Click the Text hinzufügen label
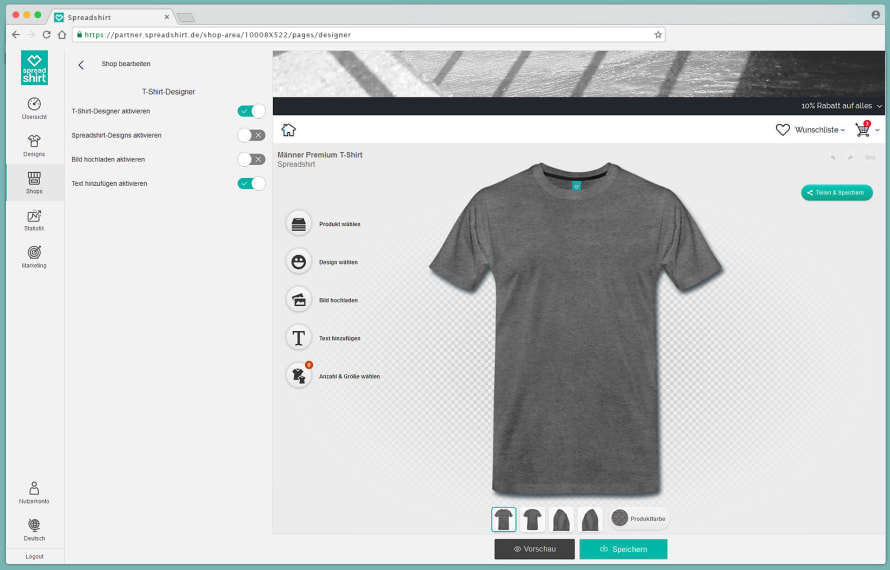The height and width of the screenshot is (570, 890). click(x=339, y=338)
